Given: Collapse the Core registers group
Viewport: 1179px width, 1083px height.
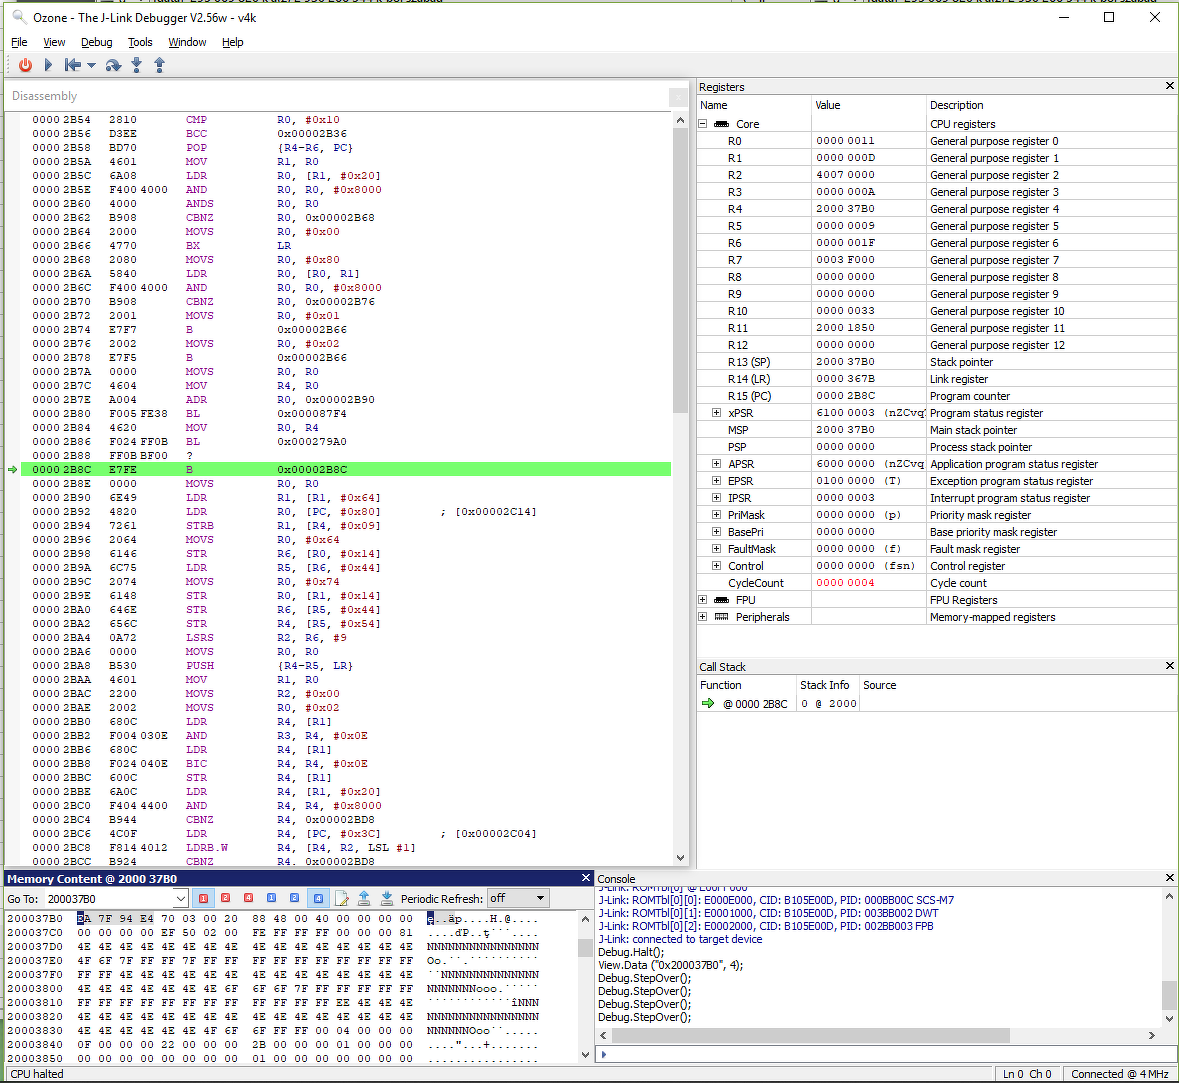Looking at the screenshot, I should (x=703, y=124).
